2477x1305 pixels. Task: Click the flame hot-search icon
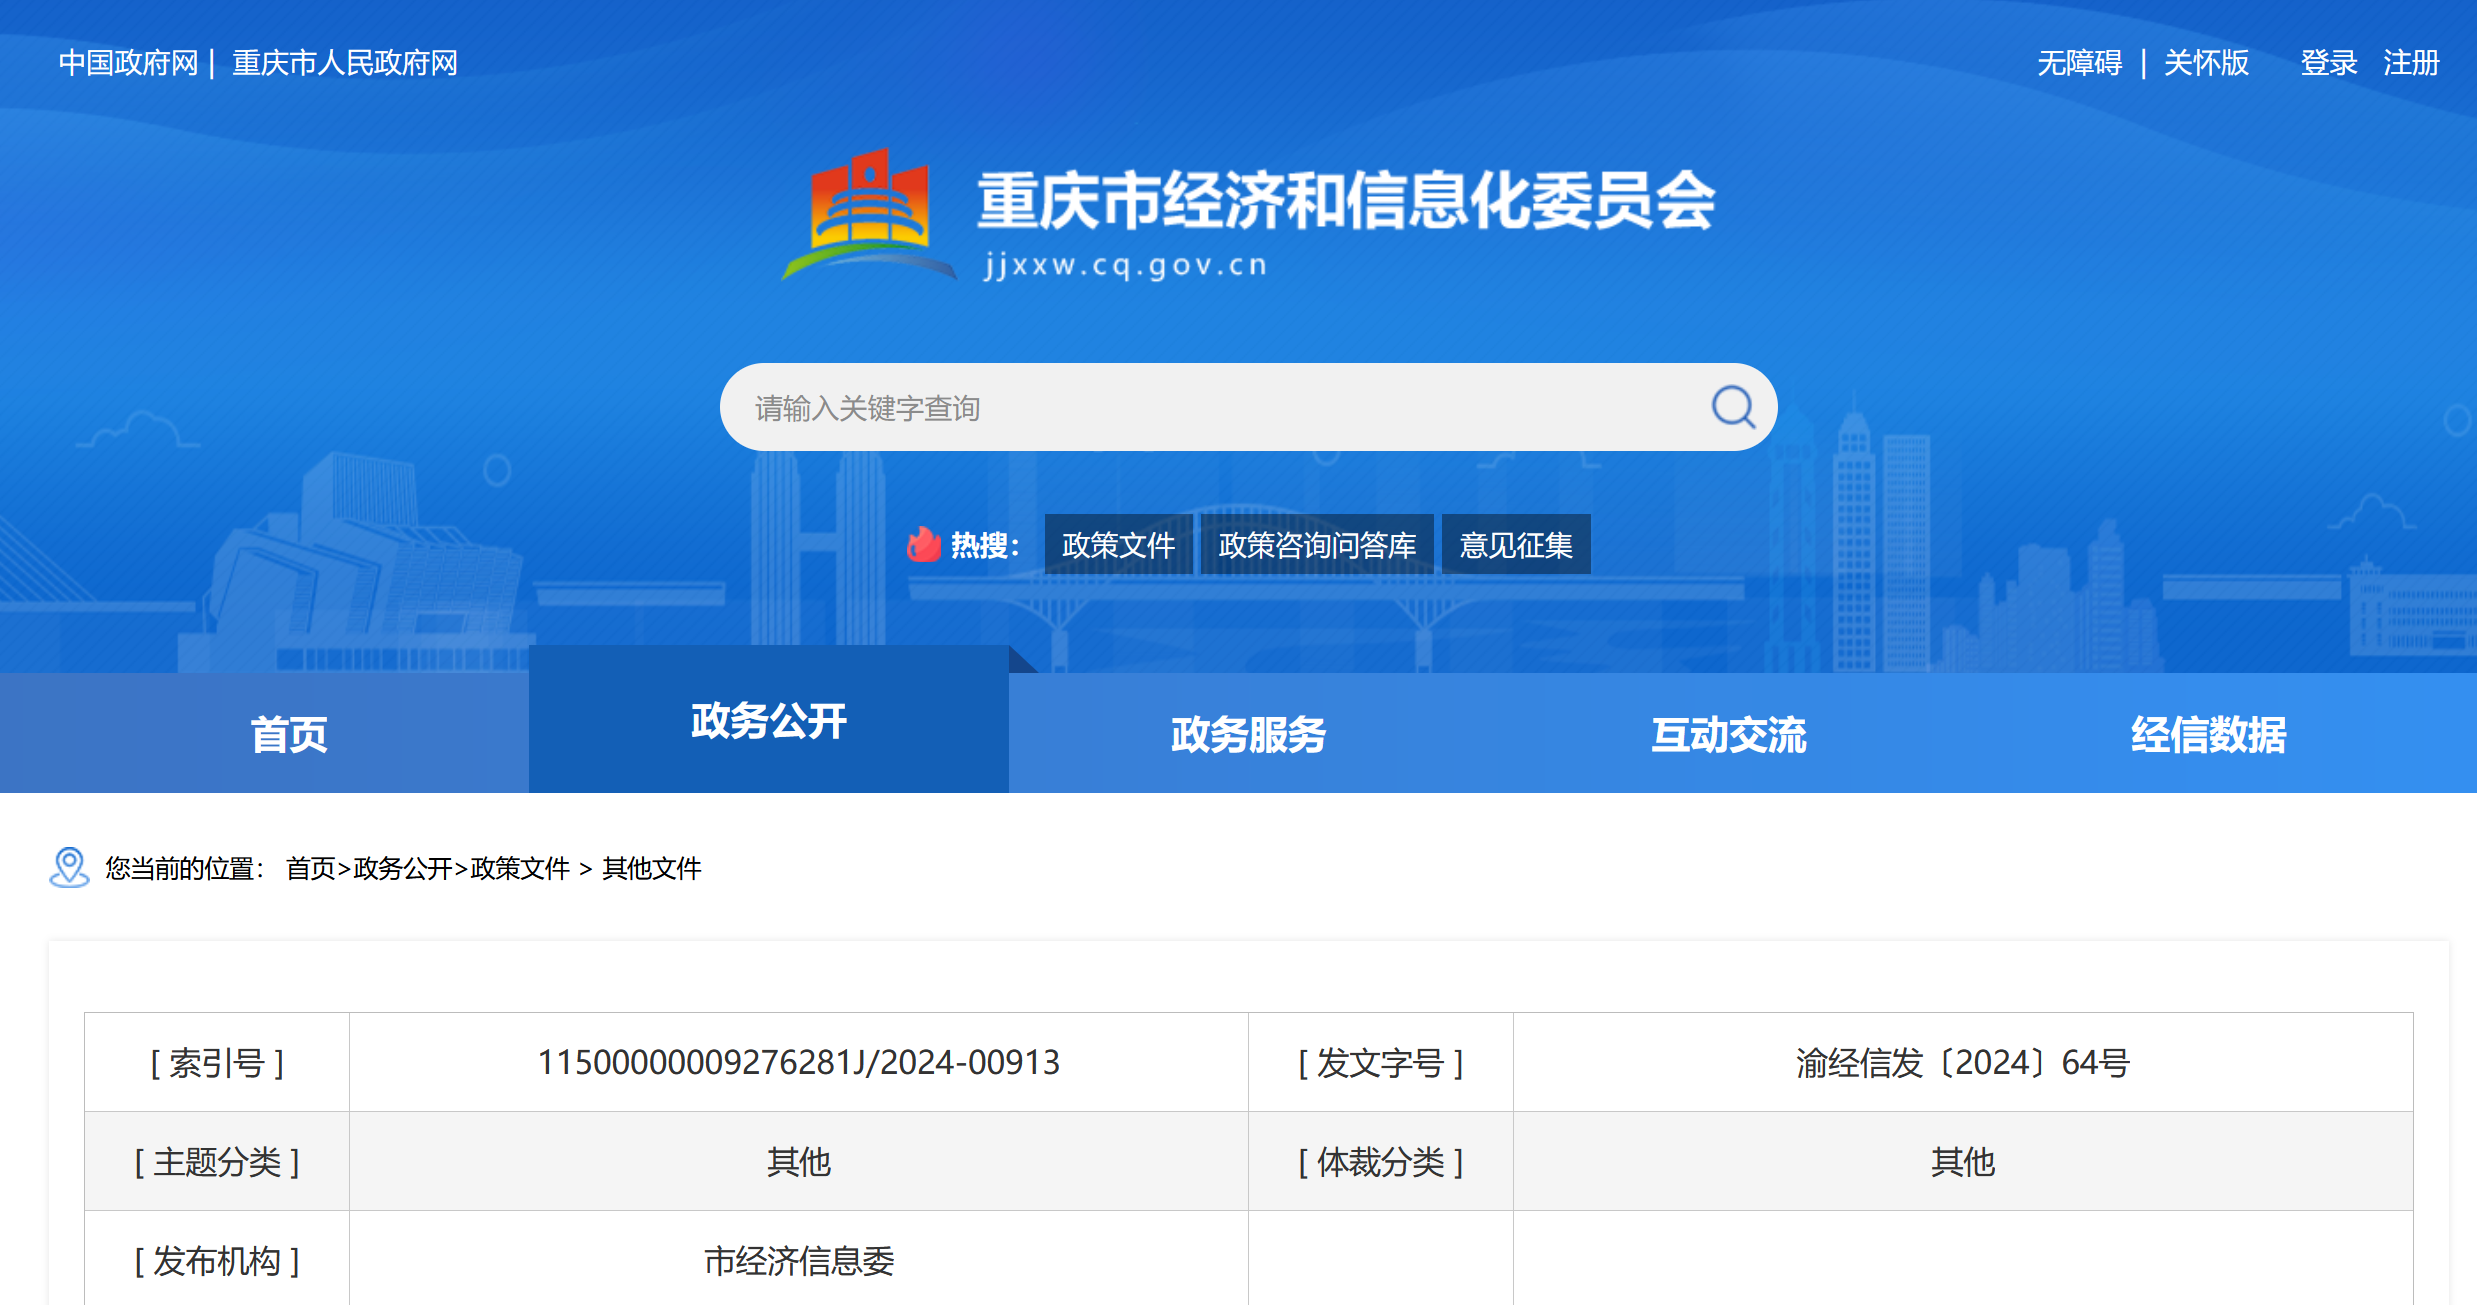click(x=924, y=544)
